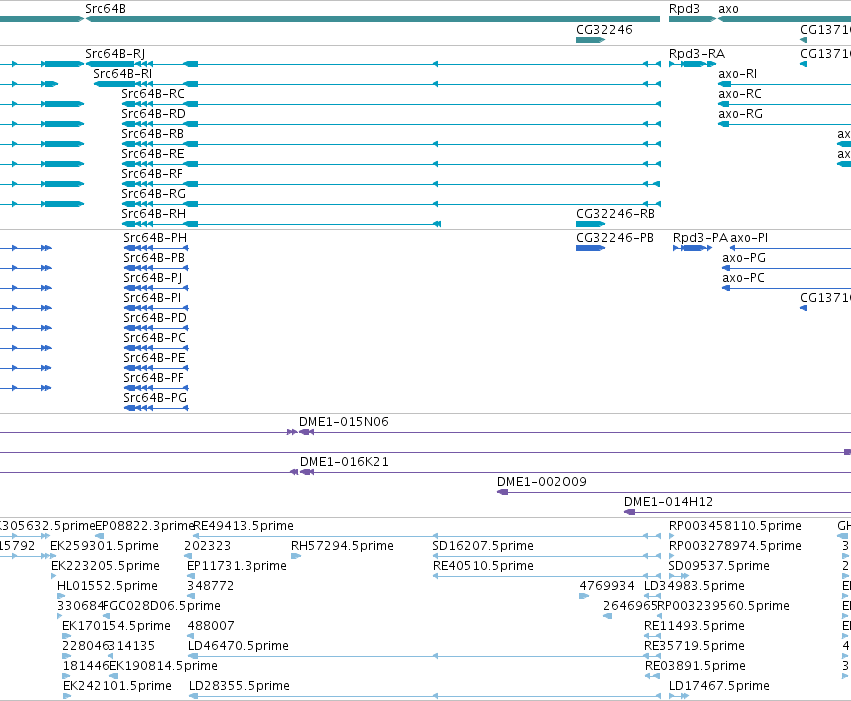The height and width of the screenshot is (701, 851).
Task: Click EST EK170154.5prime
Action: coord(66,636)
